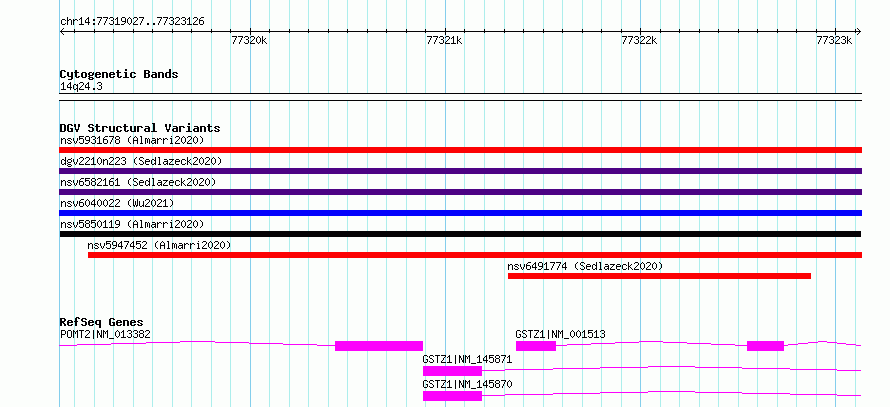Open dgv2210n223 (Sedlazeck2020) label
The height and width of the screenshot is (407, 890).
point(141,161)
